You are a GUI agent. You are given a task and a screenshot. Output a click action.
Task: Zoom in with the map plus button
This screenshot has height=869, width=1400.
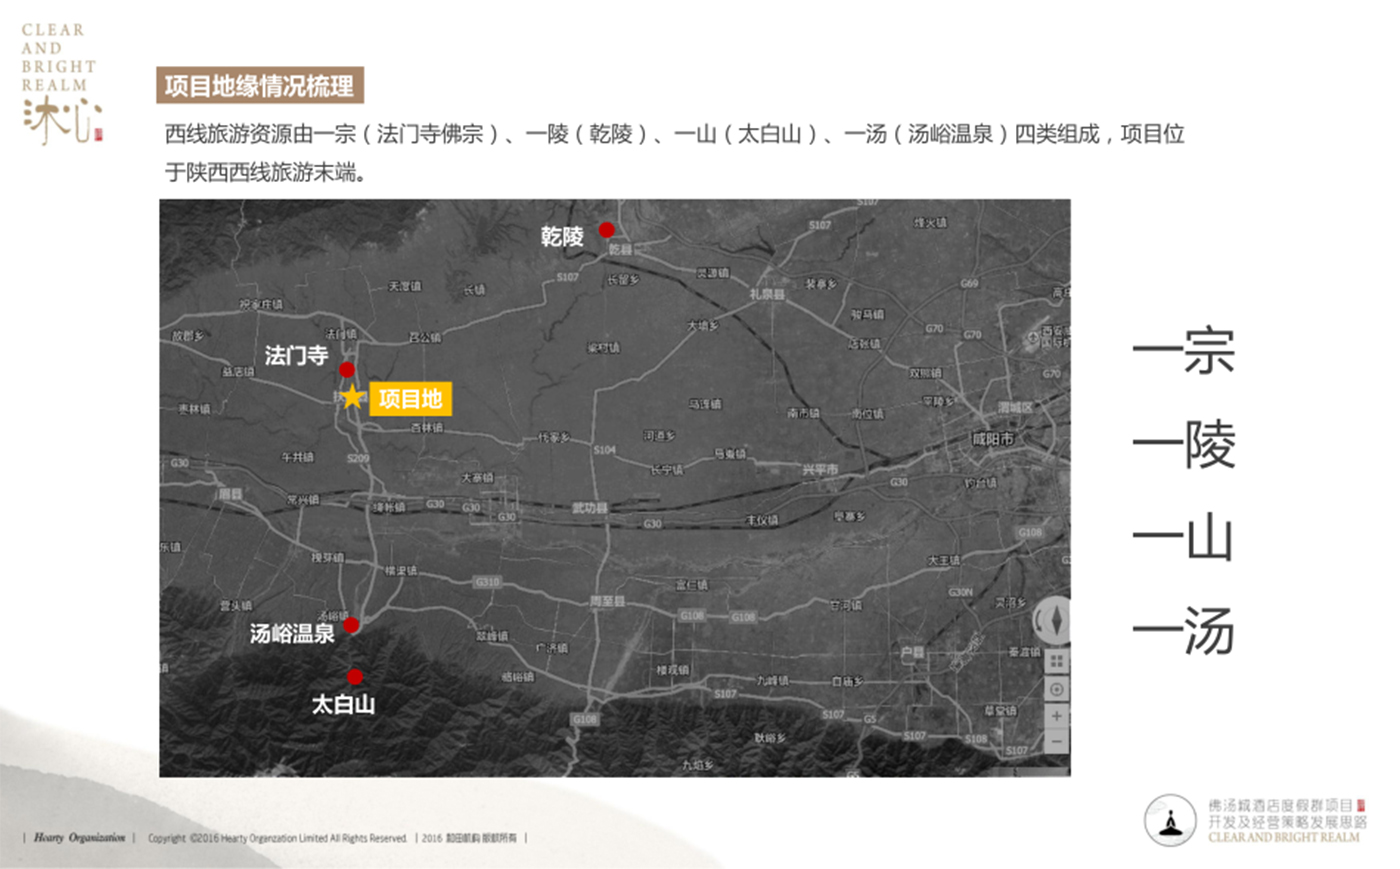click(x=1057, y=717)
